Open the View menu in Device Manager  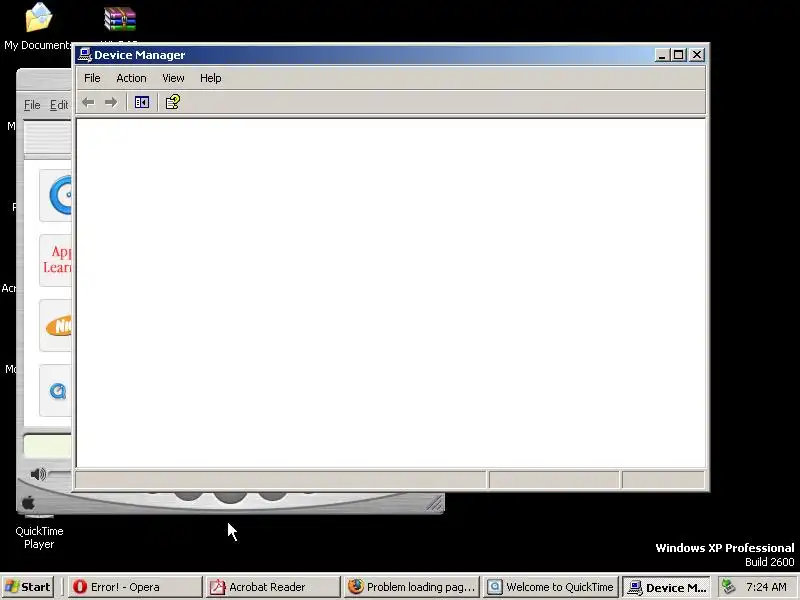(x=173, y=78)
